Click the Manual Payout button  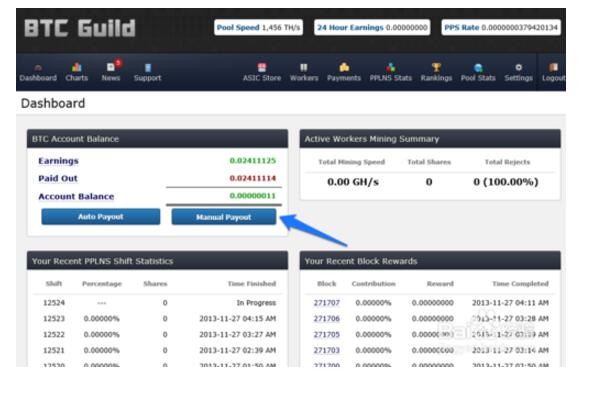(x=224, y=217)
